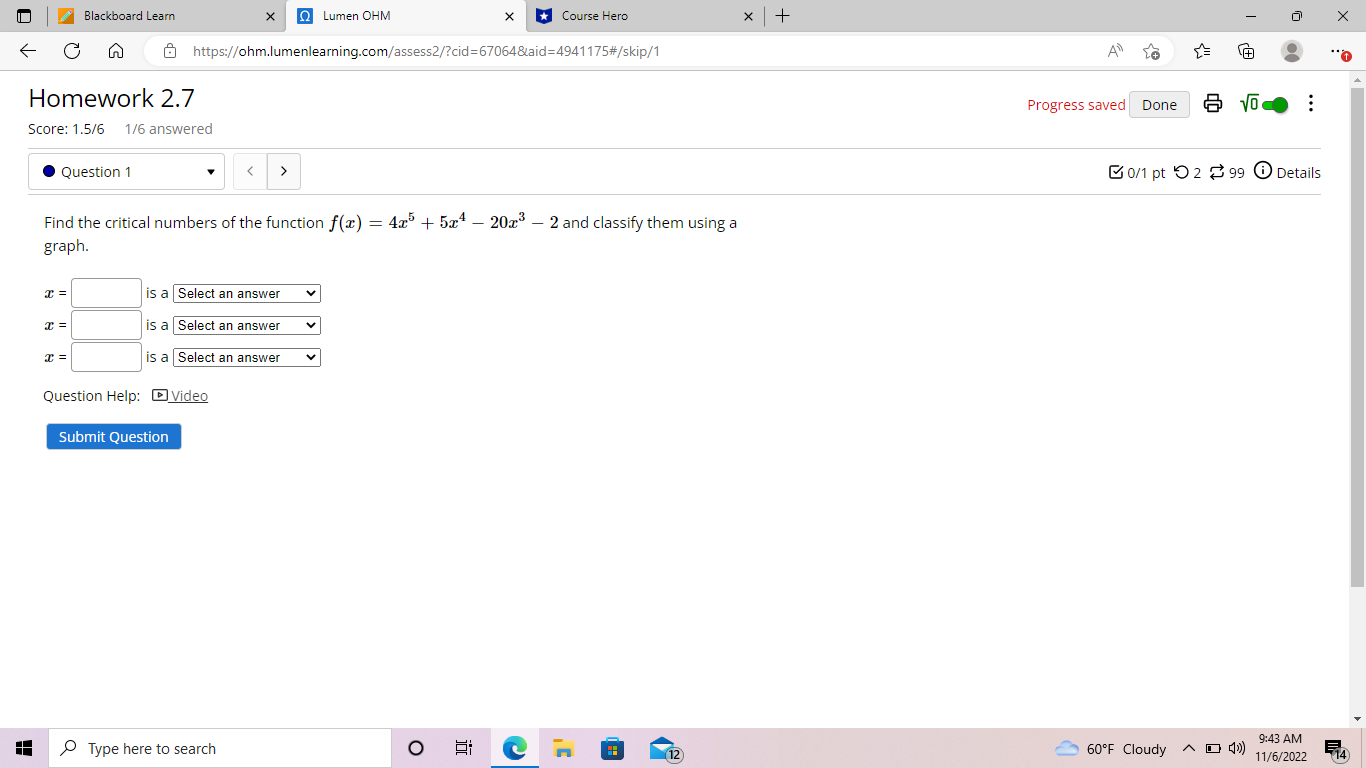Click the Details info icon
This screenshot has width=1366, height=768.
point(1262,171)
